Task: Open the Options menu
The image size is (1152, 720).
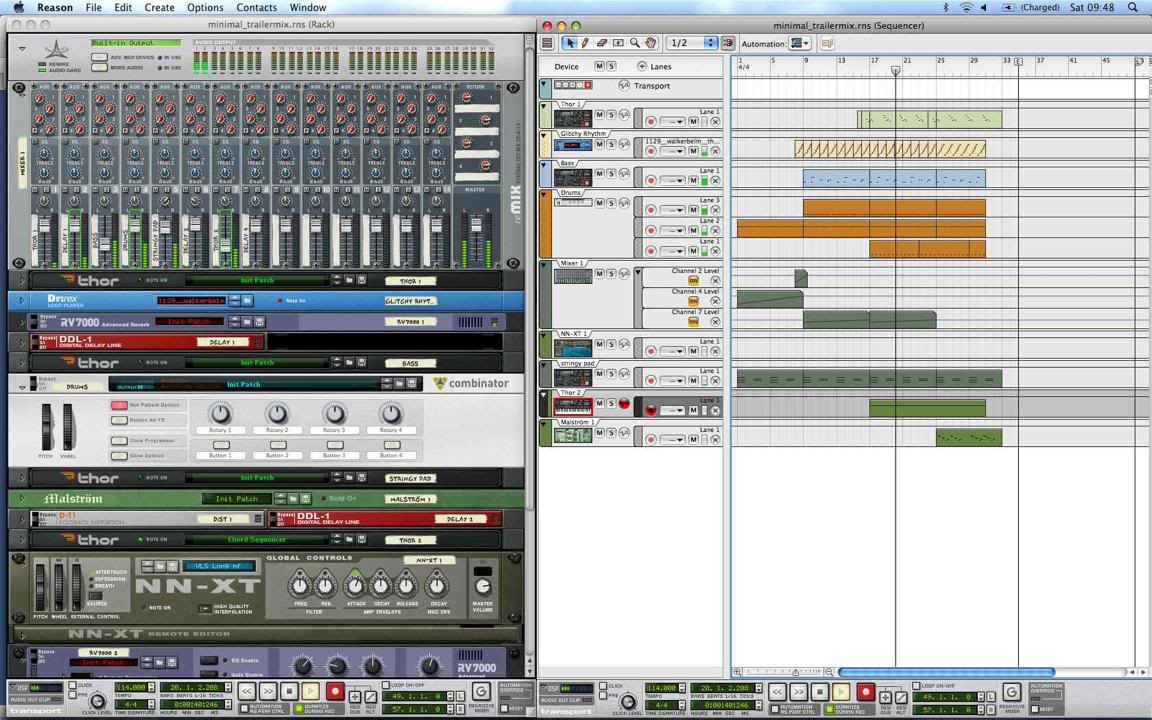Action: pyautogui.click(x=205, y=7)
